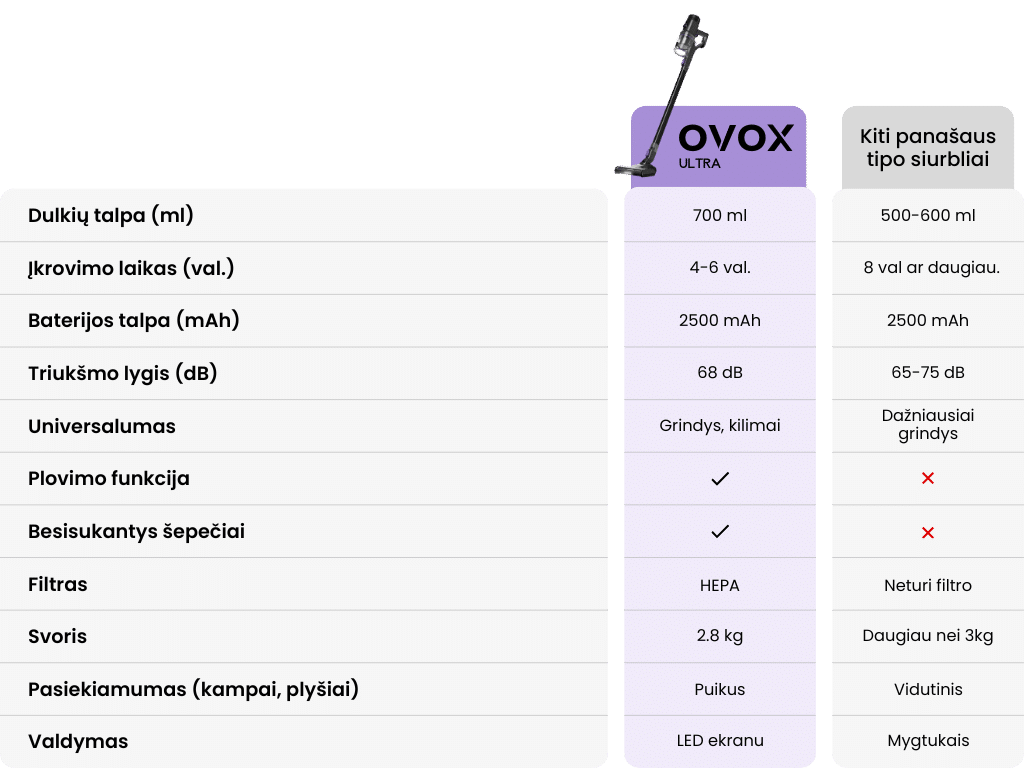This screenshot has width=1024, height=768.
Task: Click the 700 ml OVOX value
Action: [x=719, y=215]
